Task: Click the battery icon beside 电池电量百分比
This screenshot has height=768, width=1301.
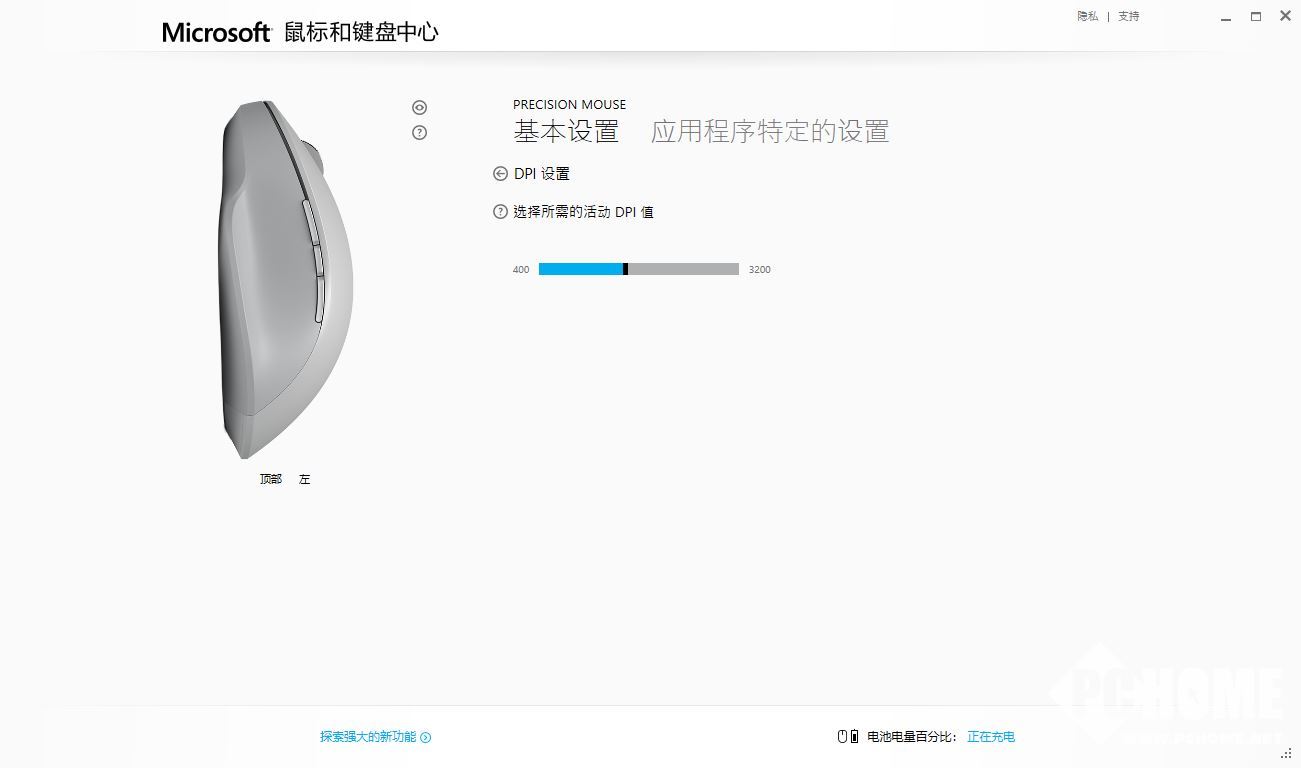Action: pyautogui.click(x=854, y=736)
